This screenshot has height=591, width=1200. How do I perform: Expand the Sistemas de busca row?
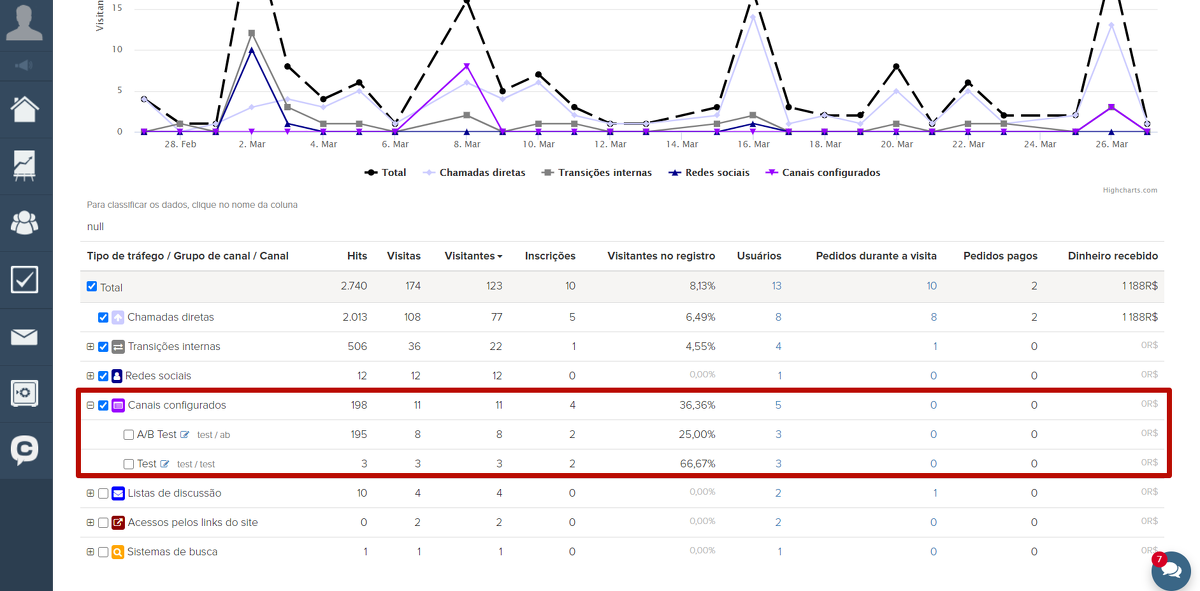[x=90, y=552]
